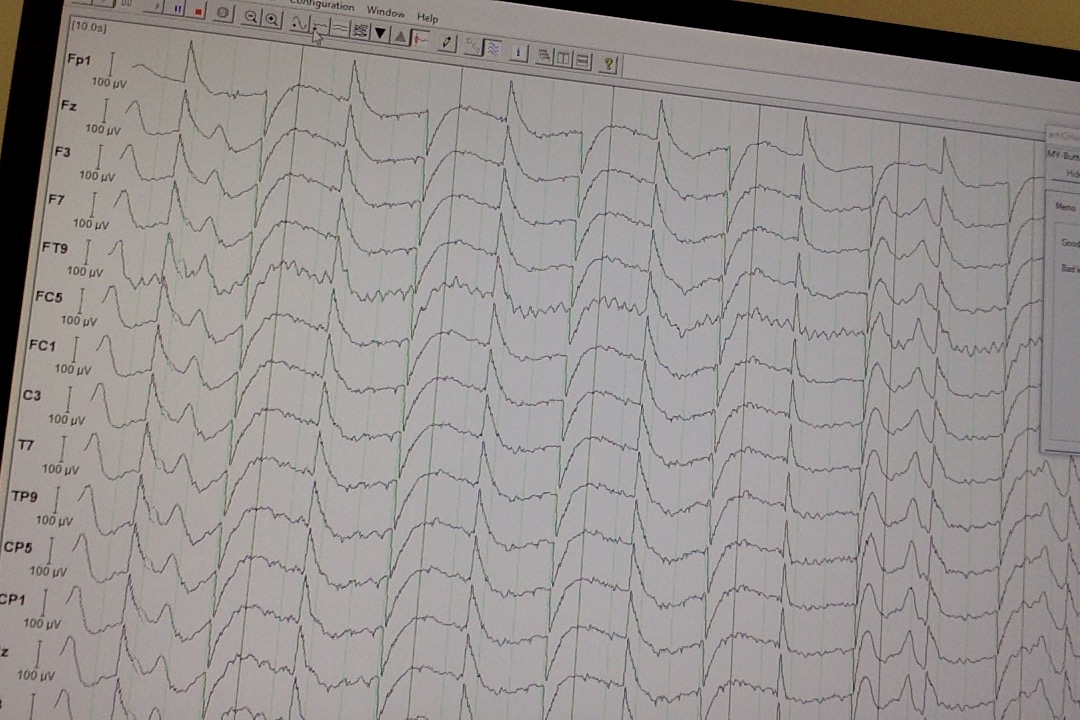Click the pencil annotation icon
This screenshot has width=1080, height=720.
447,43
